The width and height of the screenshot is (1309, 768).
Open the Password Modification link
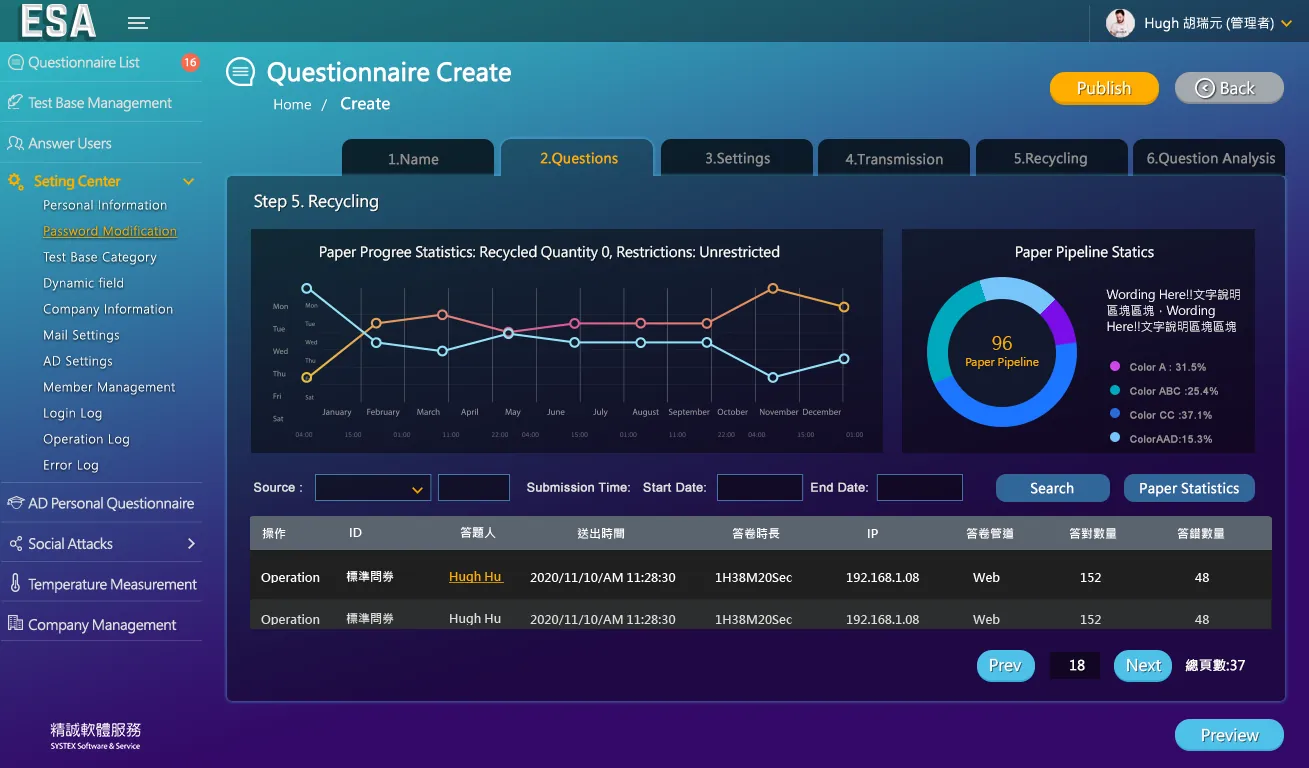(x=110, y=231)
